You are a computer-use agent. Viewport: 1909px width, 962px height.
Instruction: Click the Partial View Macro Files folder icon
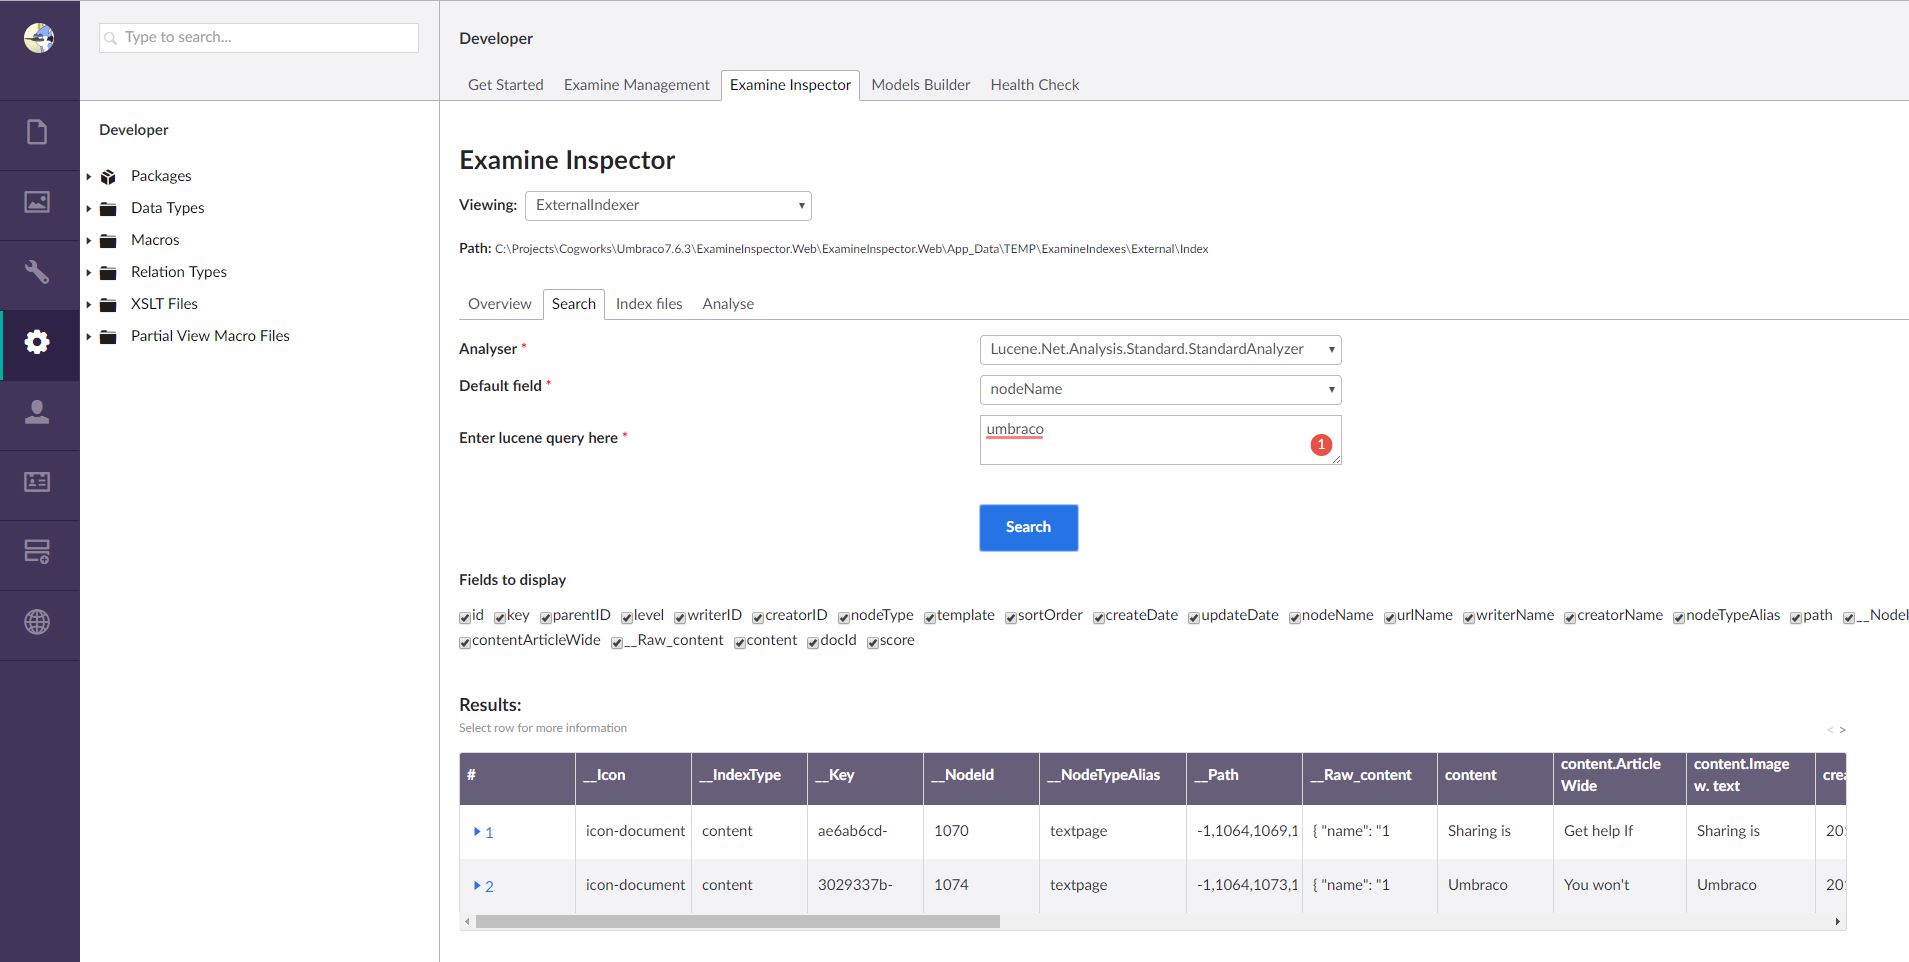pos(108,337)
